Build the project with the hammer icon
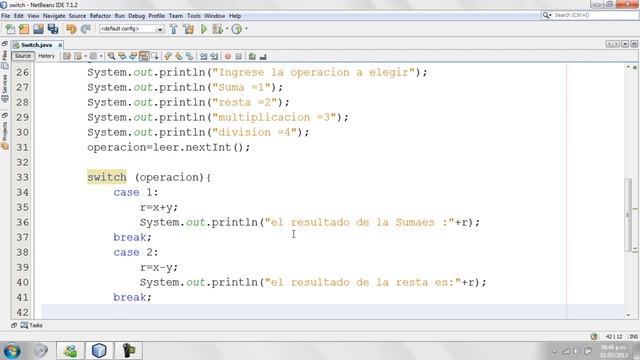Screen dimensions: 640x360 [174, 29]
